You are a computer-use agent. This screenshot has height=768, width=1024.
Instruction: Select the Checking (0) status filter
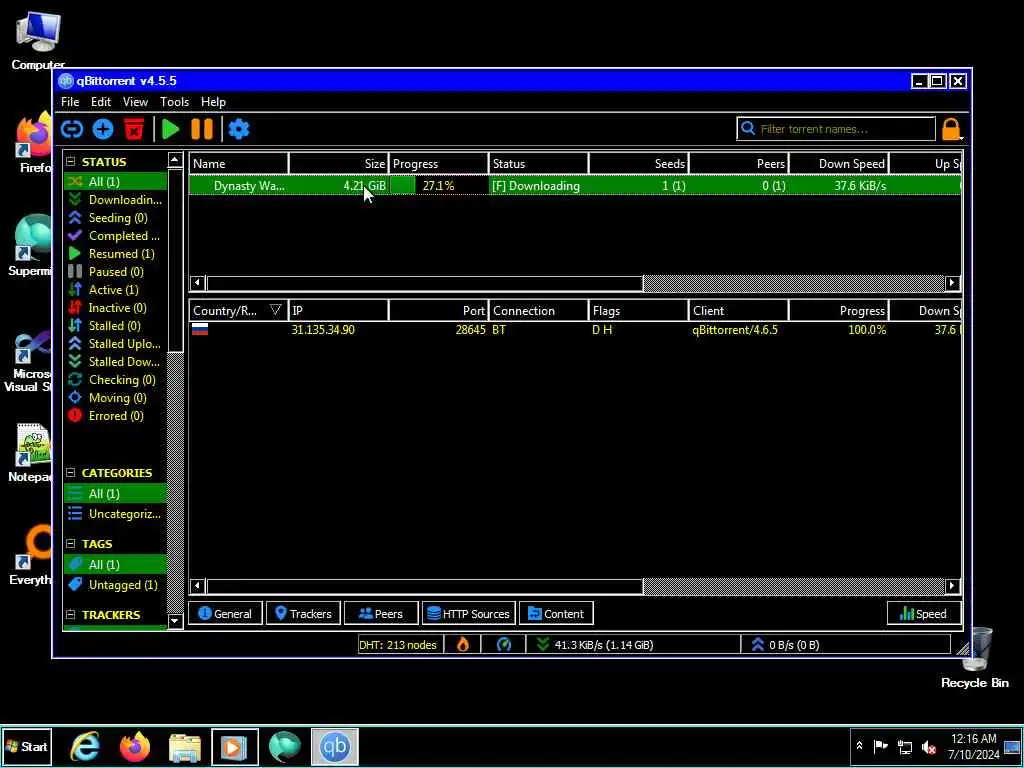[115, 379]
